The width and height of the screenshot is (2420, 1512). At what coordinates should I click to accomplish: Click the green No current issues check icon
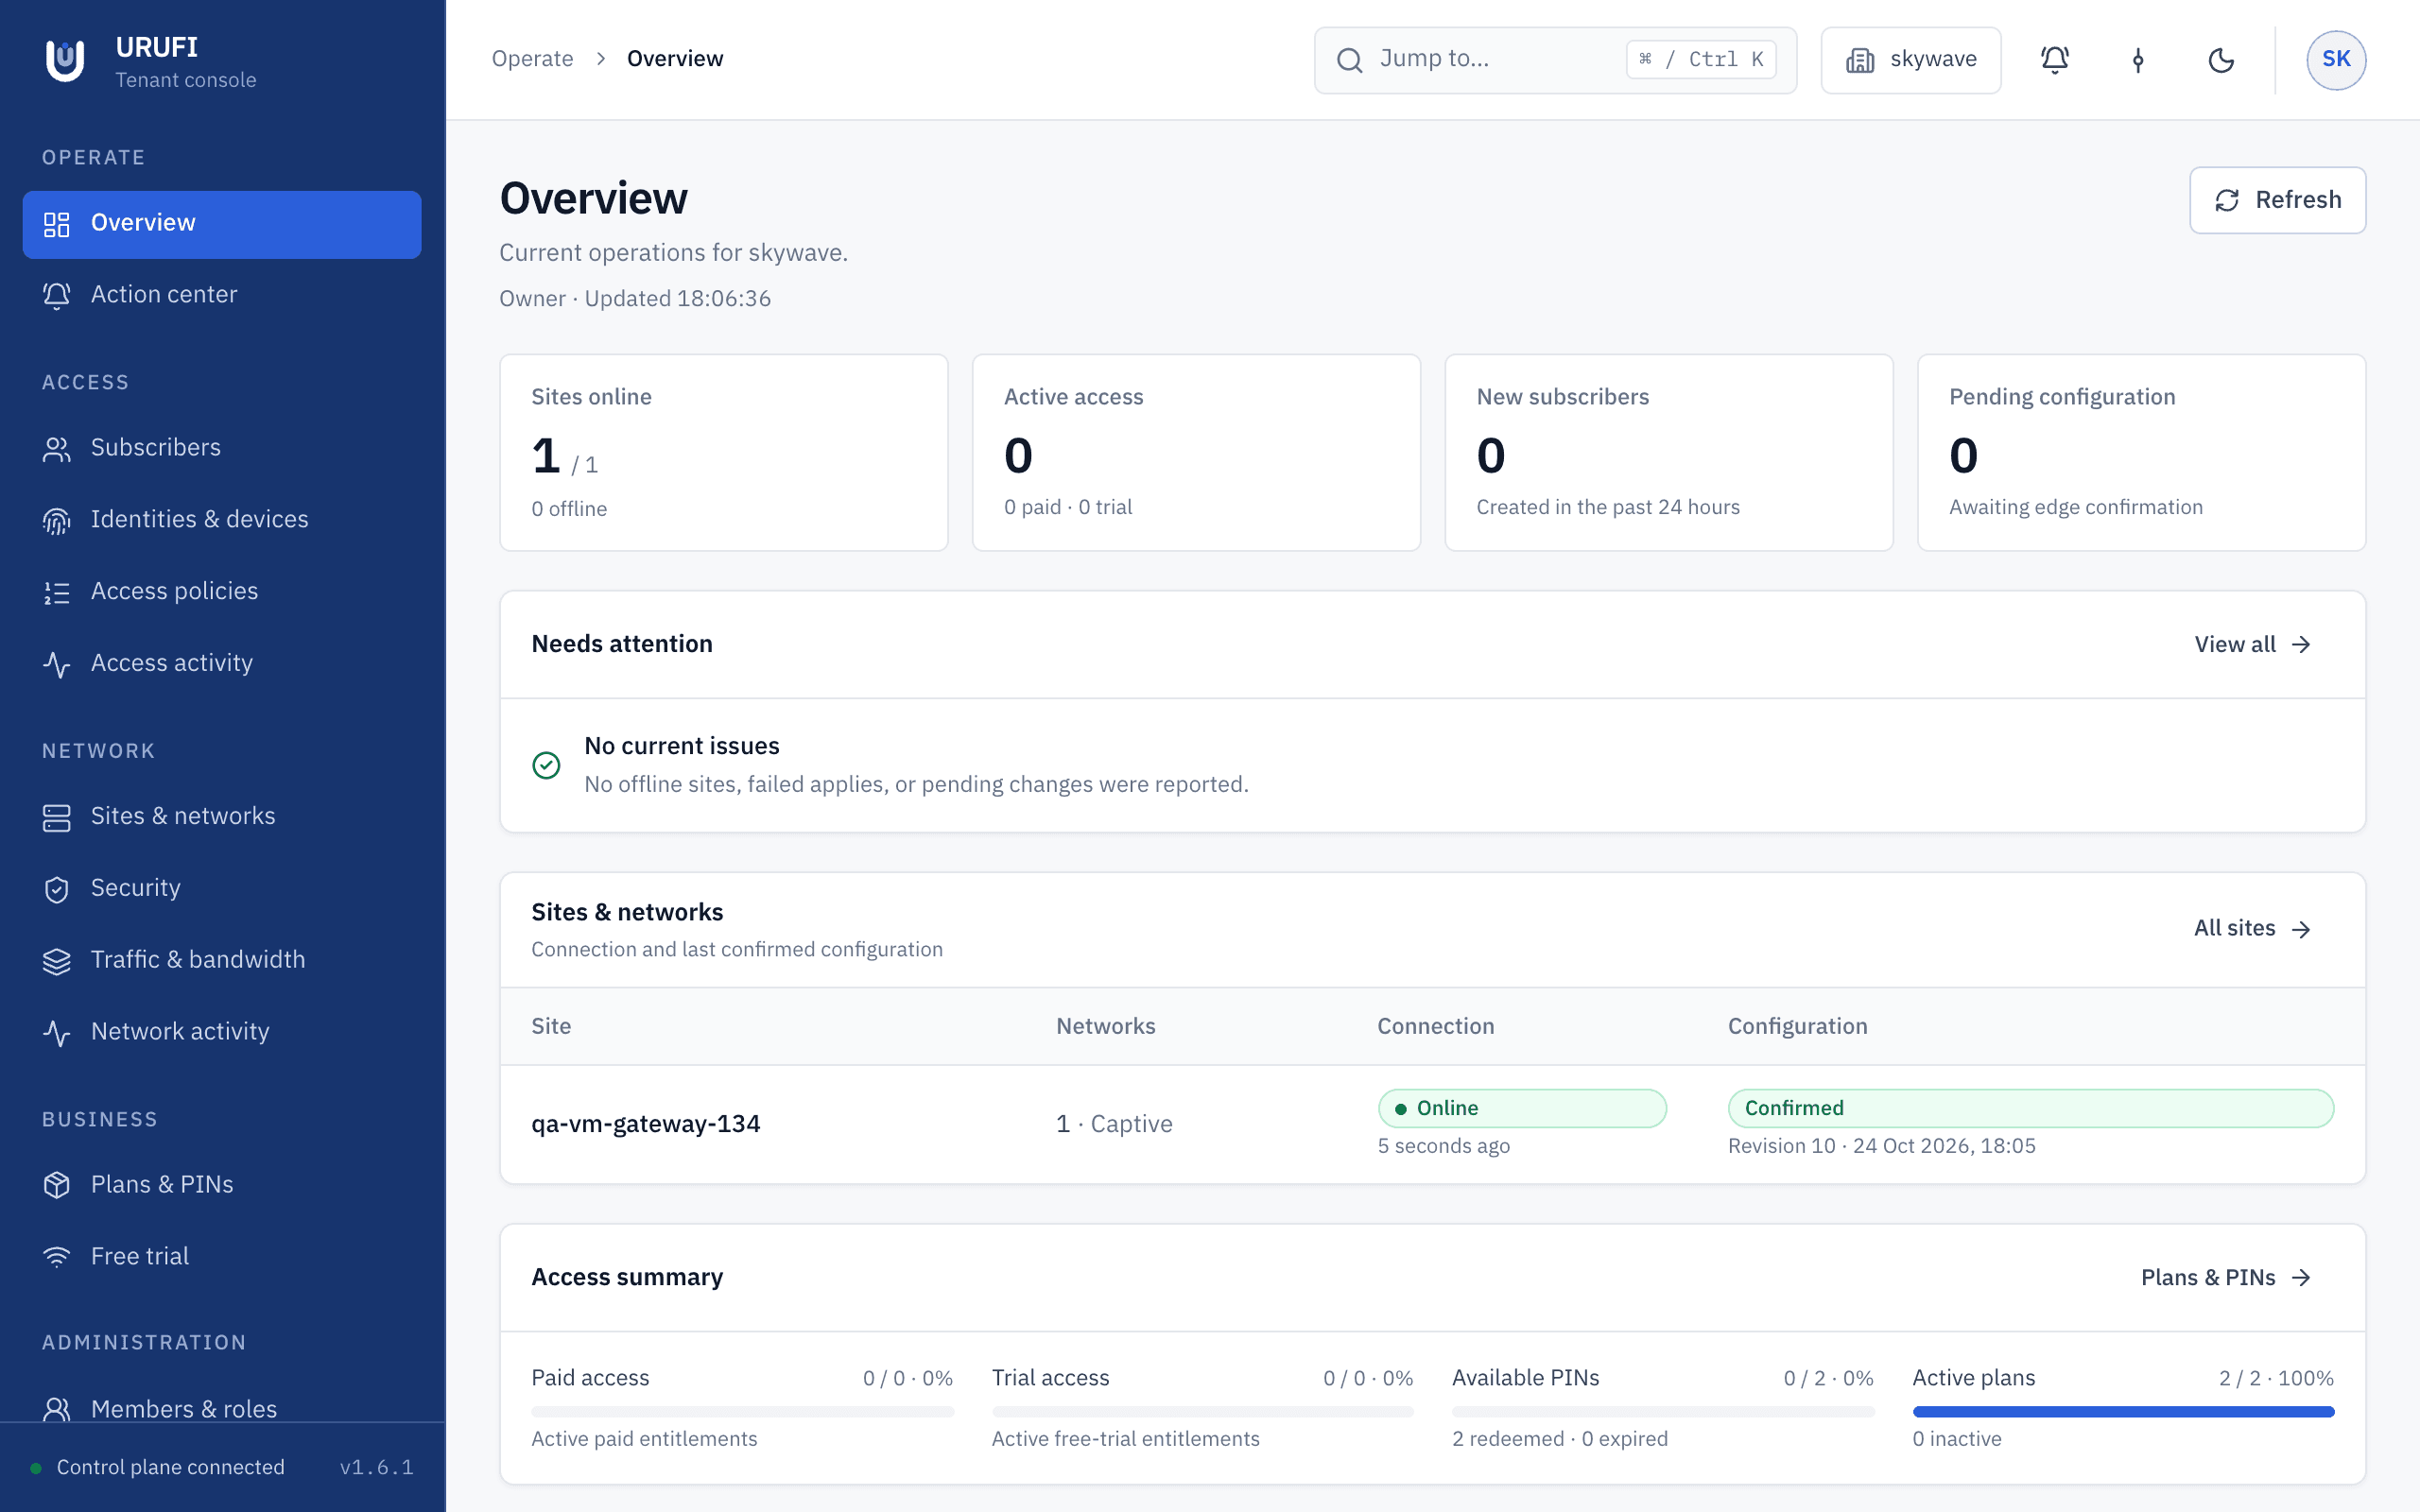point(546,765)
